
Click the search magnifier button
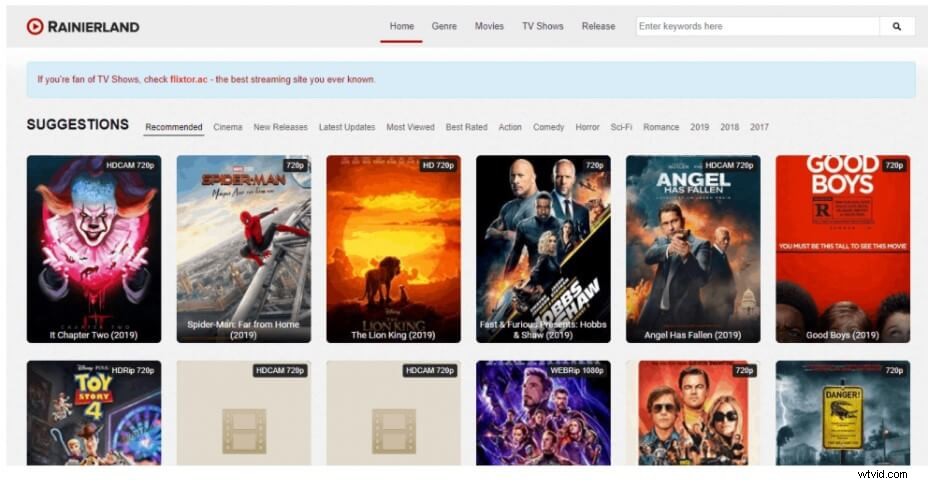[897, 26]
